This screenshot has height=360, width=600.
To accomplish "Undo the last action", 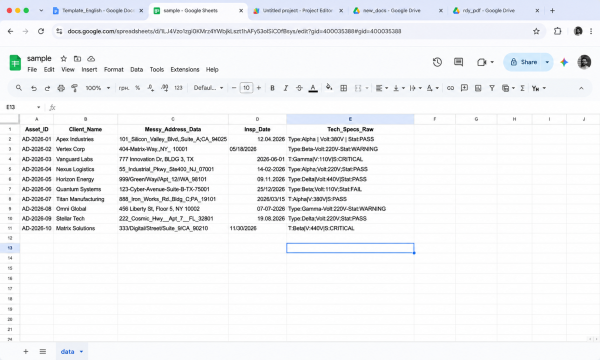I will coord(34,88).
